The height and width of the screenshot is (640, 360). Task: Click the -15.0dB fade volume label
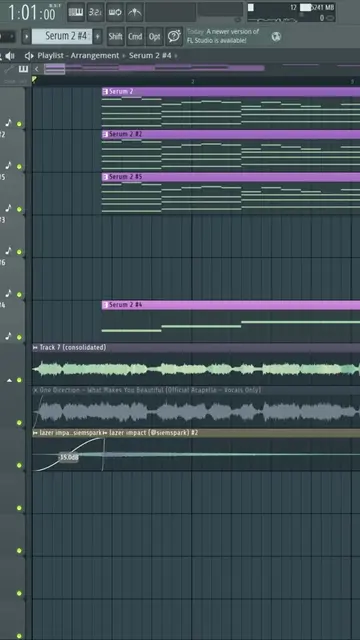coord(69,458)
